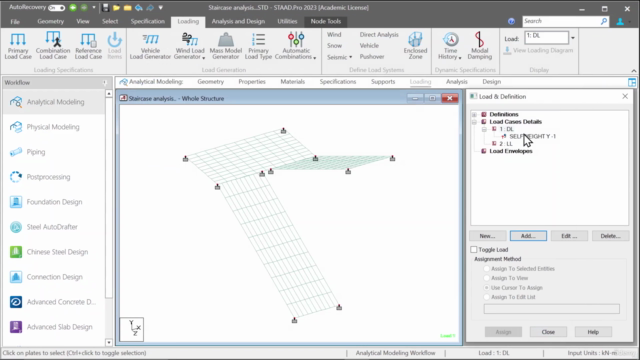Open the Vehicle Load Generator
The image size is (640, 360).
pos(150,46)
